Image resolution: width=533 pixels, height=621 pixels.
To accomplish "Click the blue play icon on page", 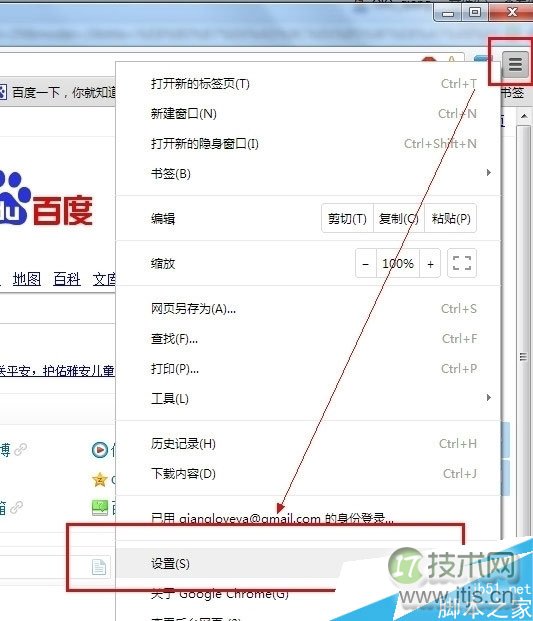I will tap(100, 450).
